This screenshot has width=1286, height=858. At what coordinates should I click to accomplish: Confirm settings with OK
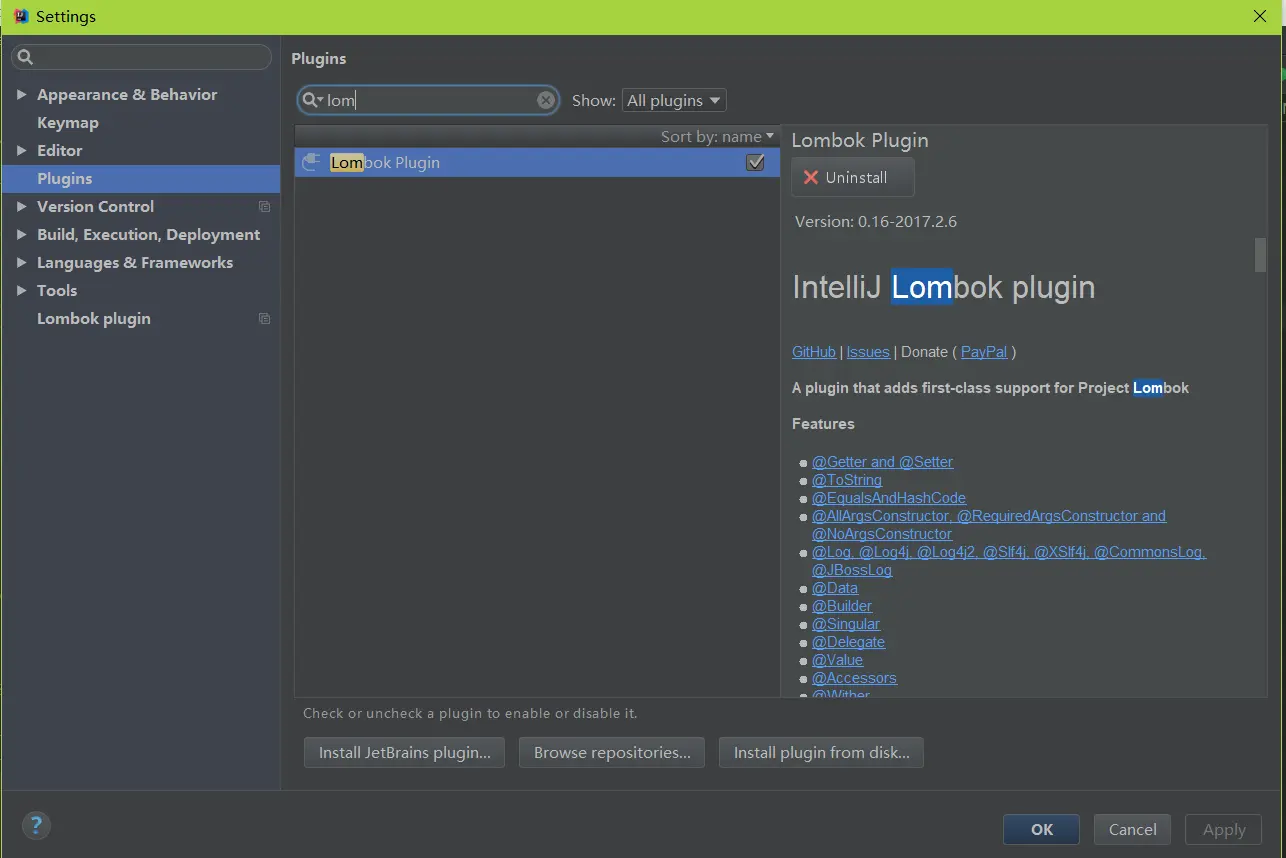(1042, 829)
